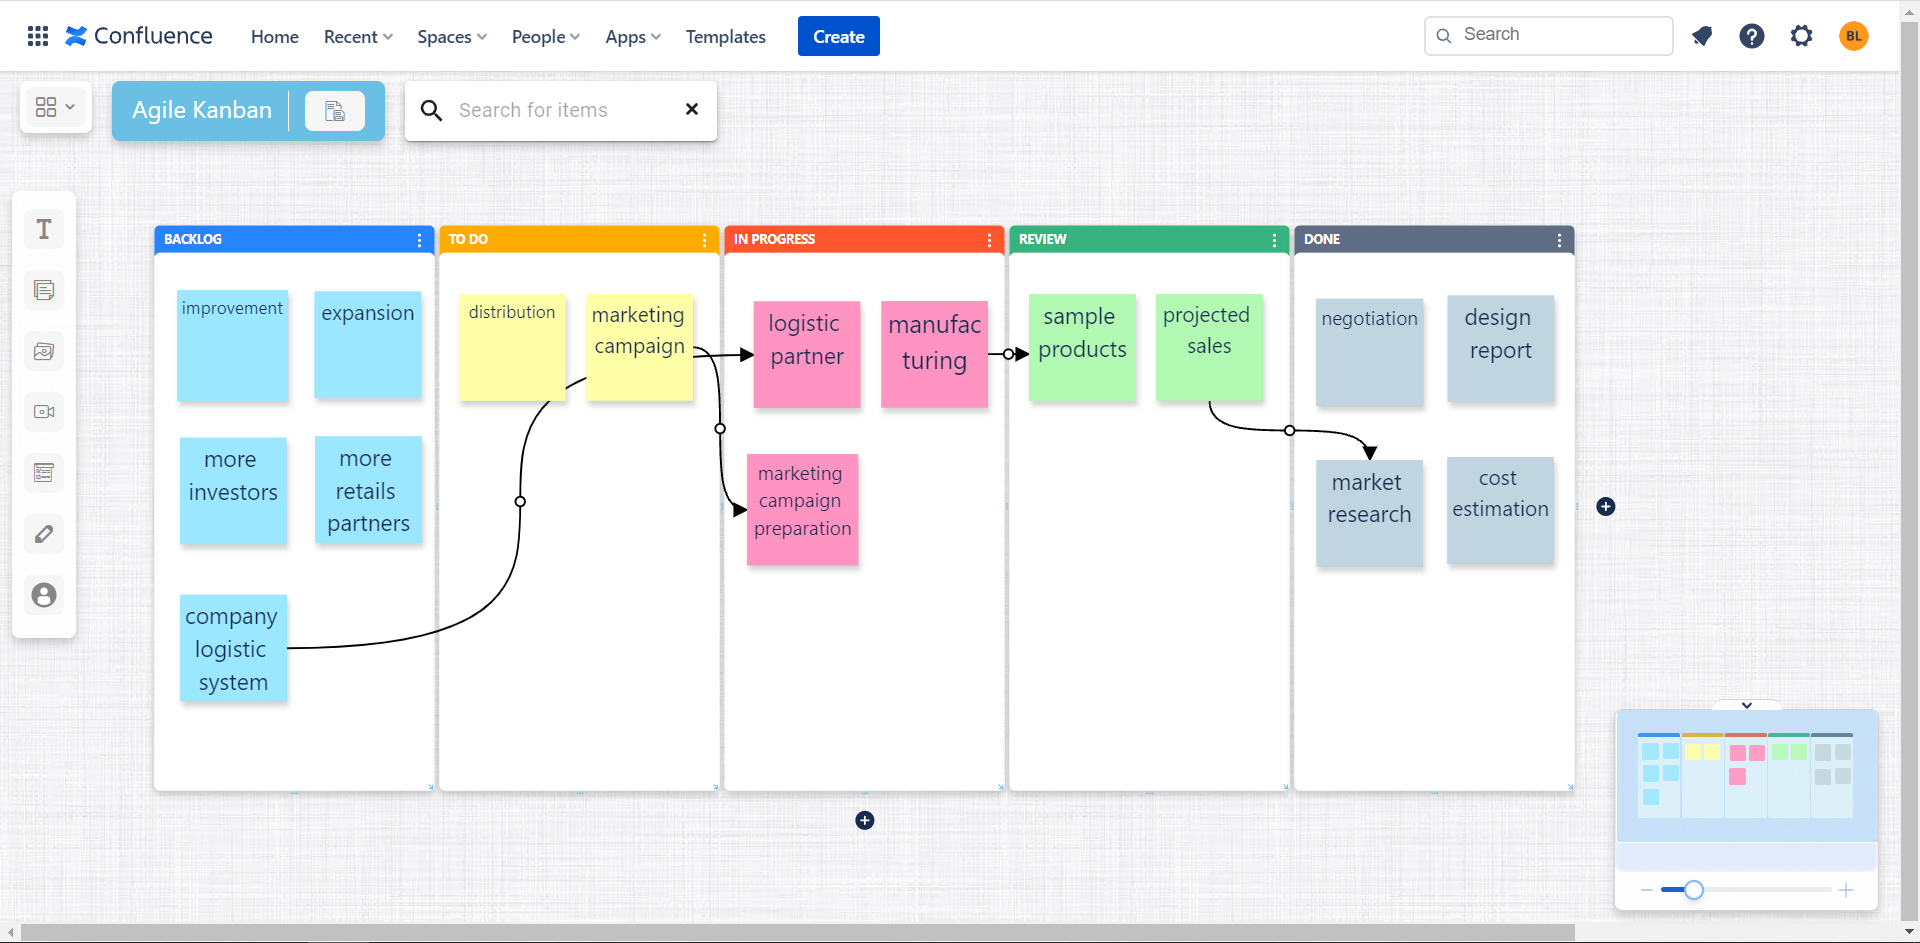This screenshot has height=943, width=1920.
Task: Click the Templates menu item
Action: click(725, 36)
